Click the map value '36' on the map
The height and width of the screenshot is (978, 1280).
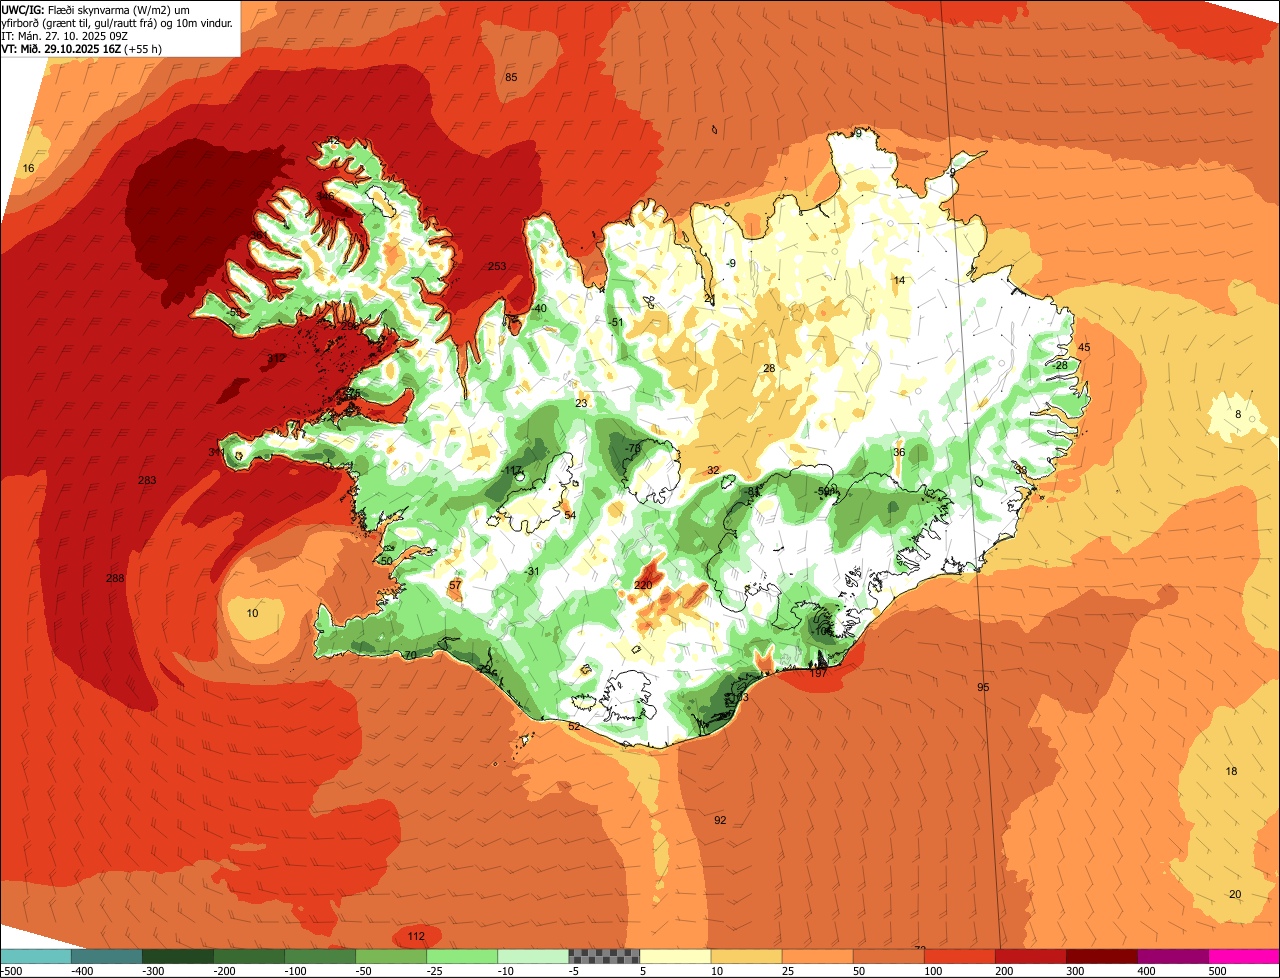(x=899, y=452)
